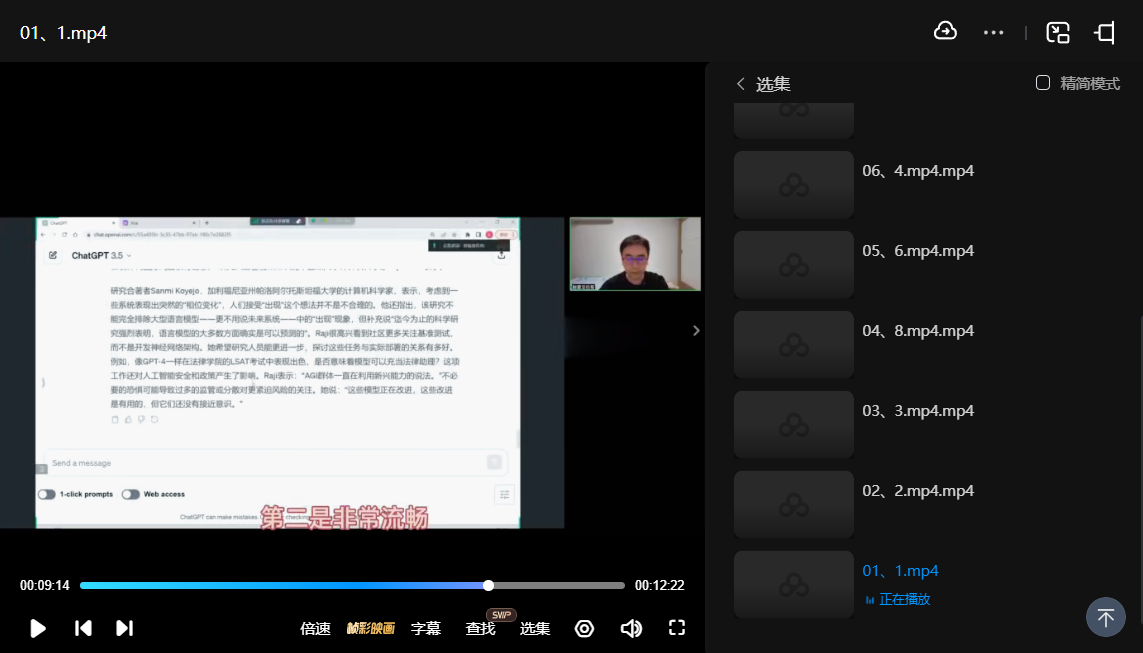Enable the 精简模式 checkbox
This screenshot has height=653, width=1143.
coord(1043,83)
